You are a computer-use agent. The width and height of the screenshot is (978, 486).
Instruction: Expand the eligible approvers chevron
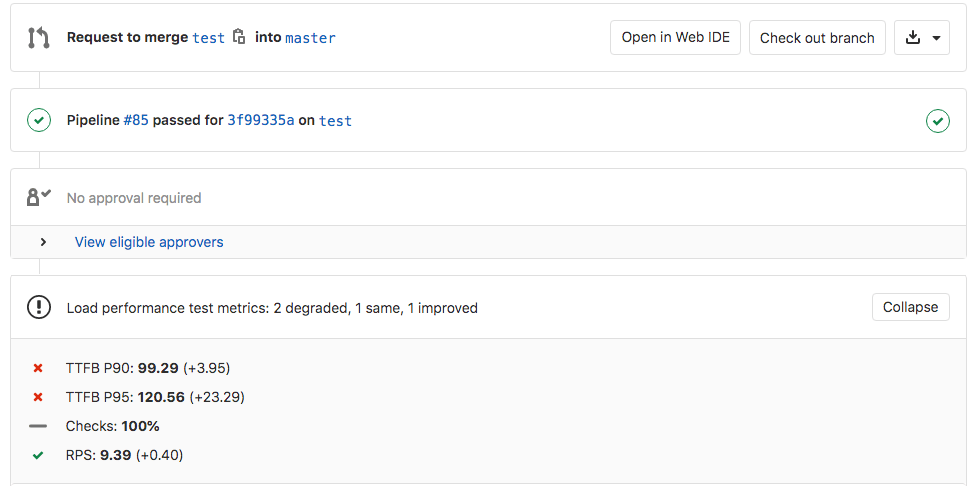pos(43,242)
